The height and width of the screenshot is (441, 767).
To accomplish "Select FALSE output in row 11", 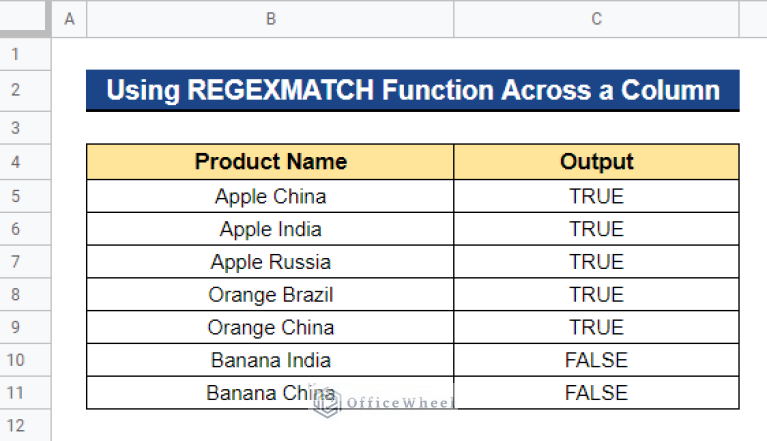I will coord(596,393).
